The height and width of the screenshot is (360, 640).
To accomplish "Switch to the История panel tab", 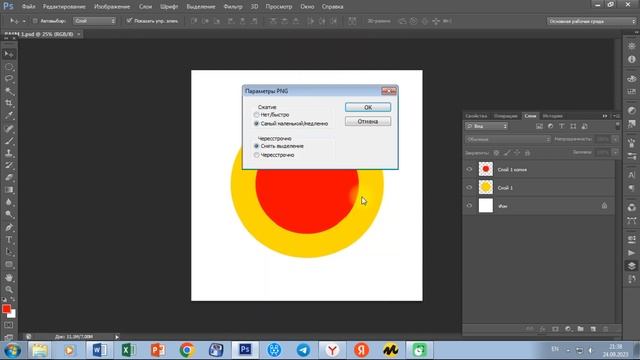I will click(552, 116).
